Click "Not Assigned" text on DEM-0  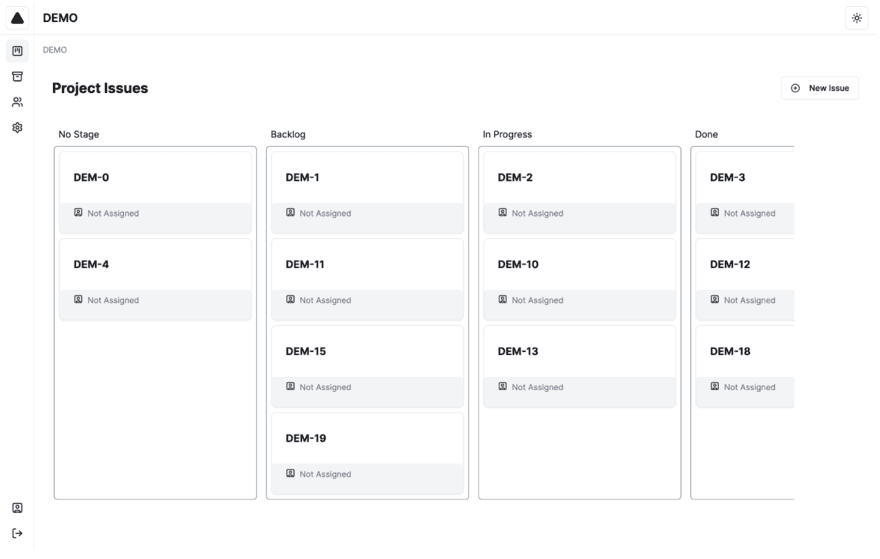(x=113, y=213)
